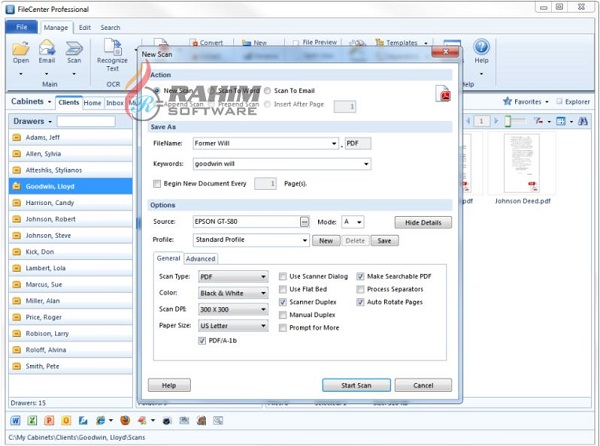Open the File ribbon tab
This screenshot has width=600, height=446.
pos(22,27)
